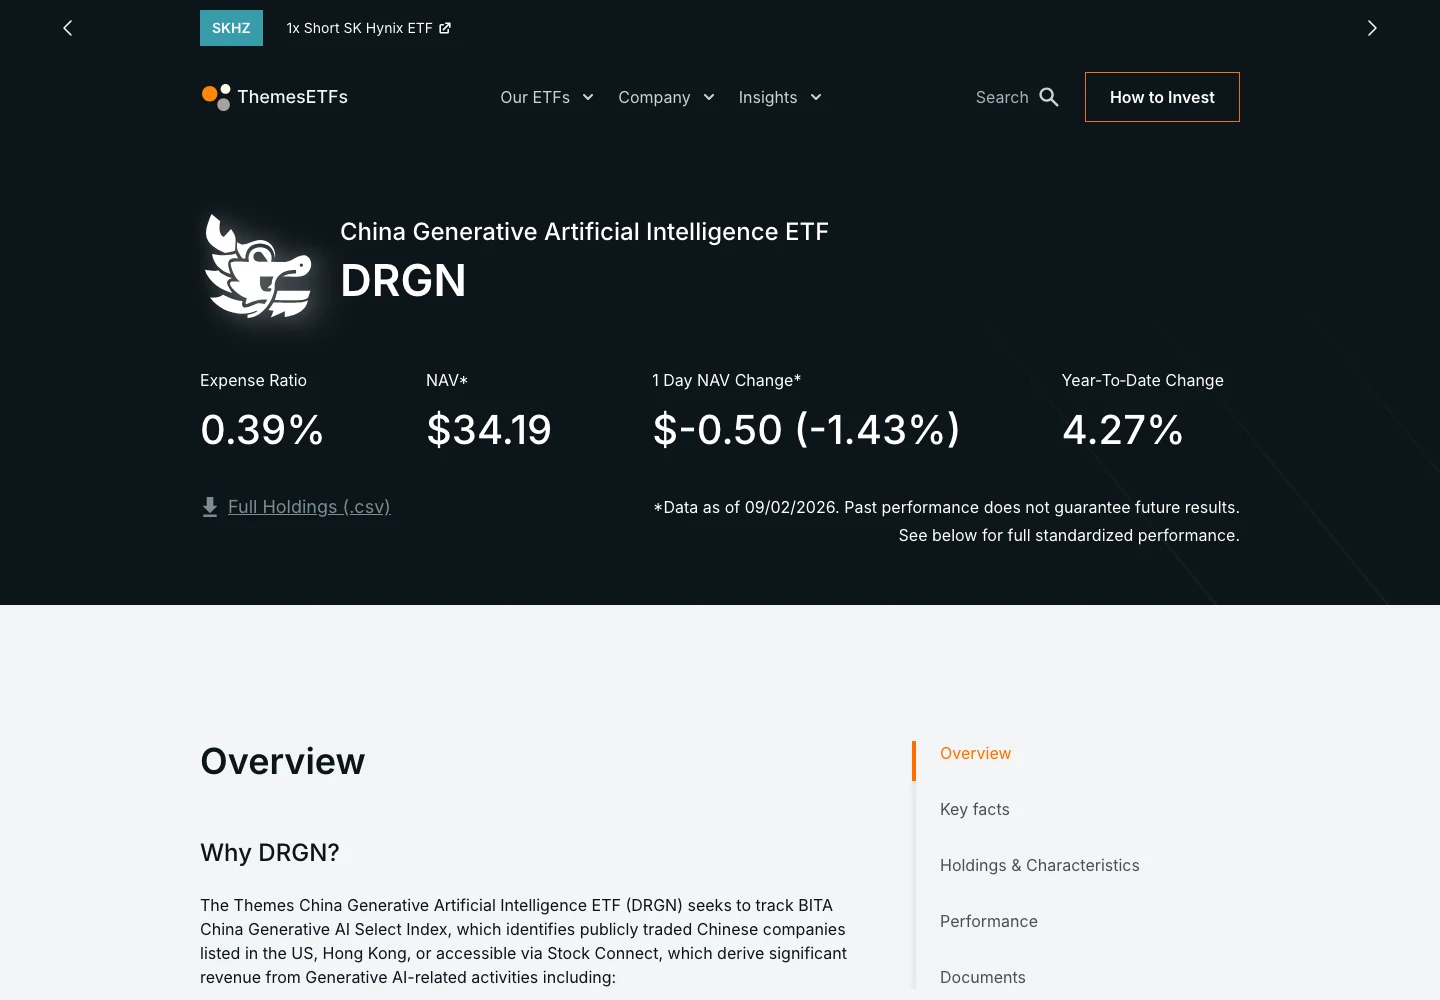Viewport: 1440px width, 1000px height.
Task: Open the Search field label
Action: pos(1002,97)
